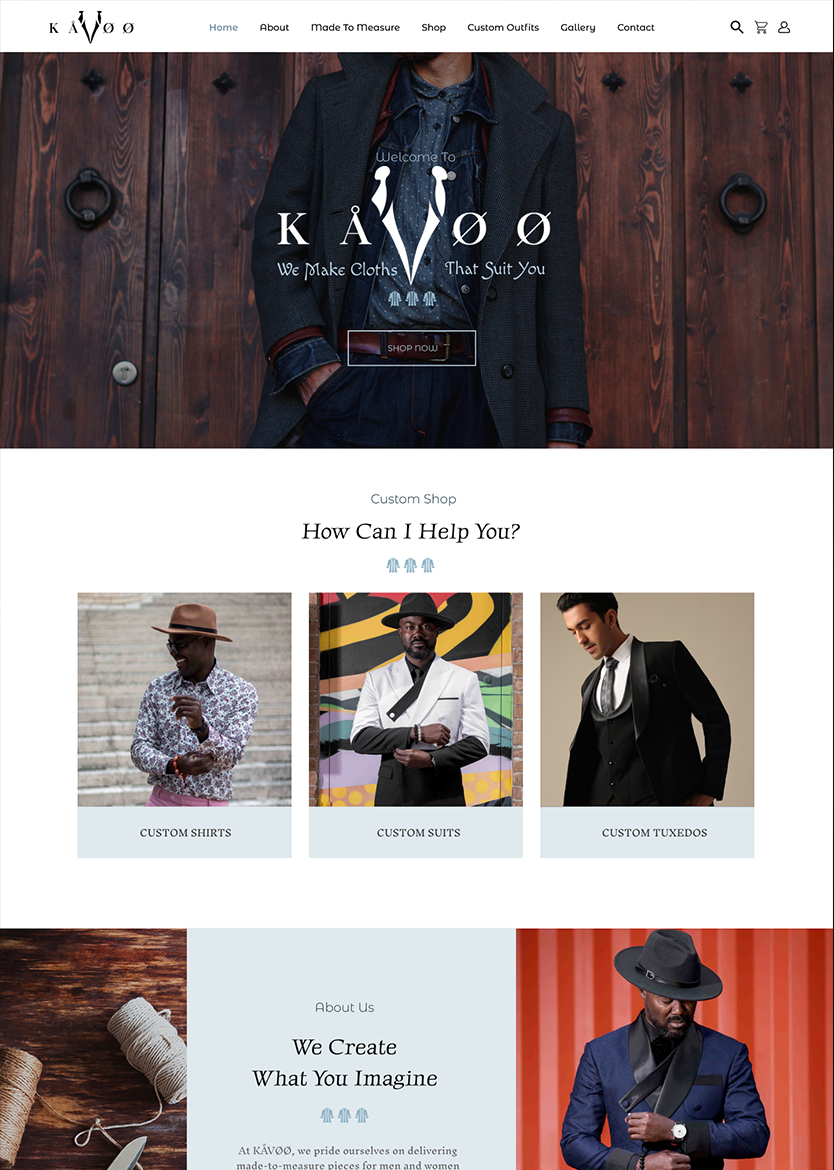Image resolution: width=834 pixels, height=1170 pixels.
Task: Click the shirt icons under How Can I Help You
Action: tap(410, 565)
